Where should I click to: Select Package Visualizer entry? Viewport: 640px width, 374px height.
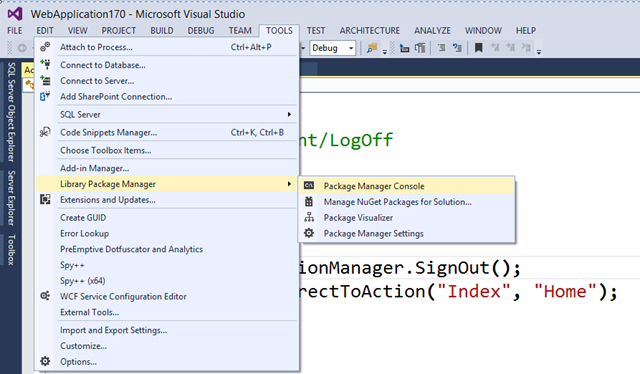click(407, 218)
